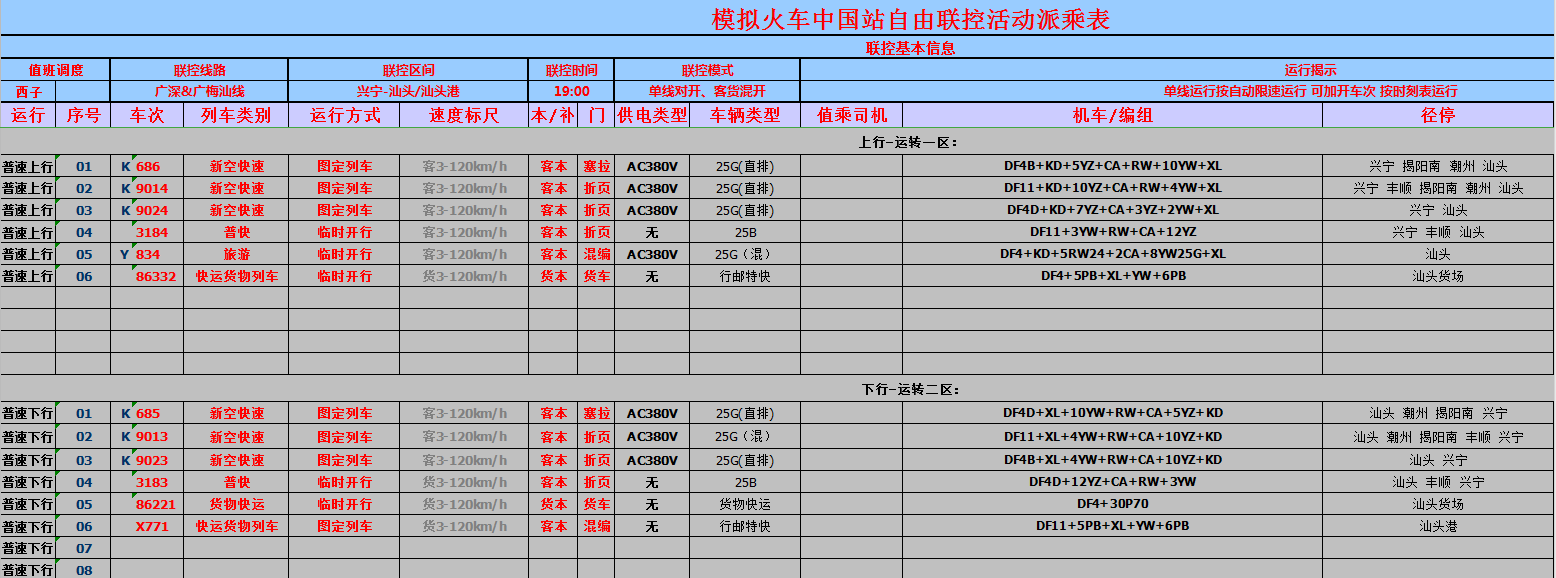Select the Y 834 train number cell

pos(147,255)
